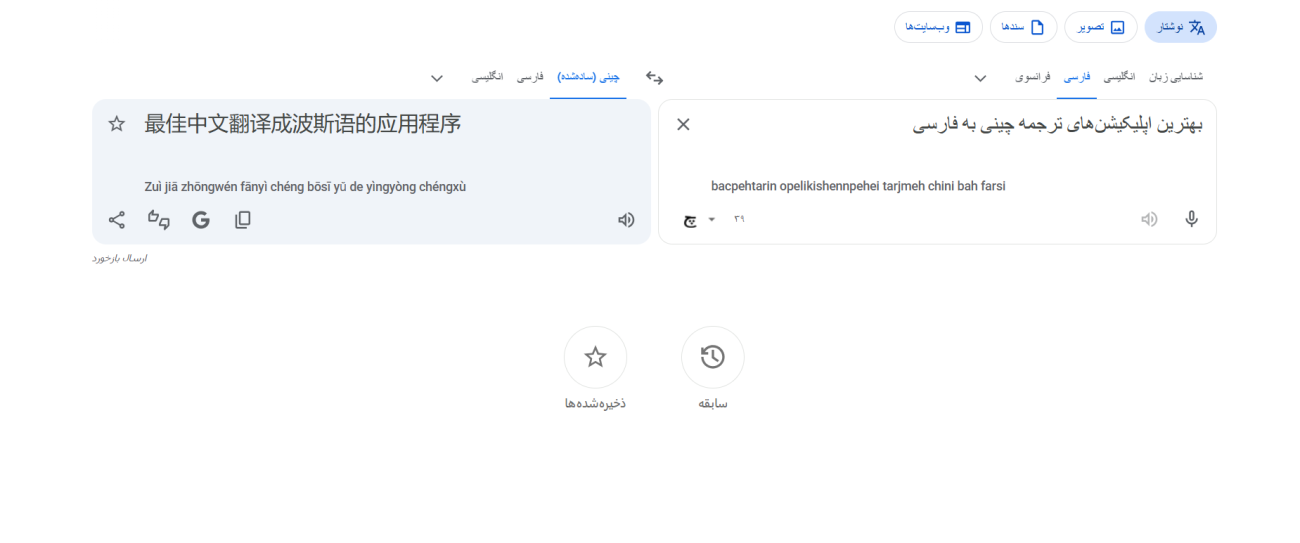
Task: Start voice input with the microphone
Action: [1191, 219]
